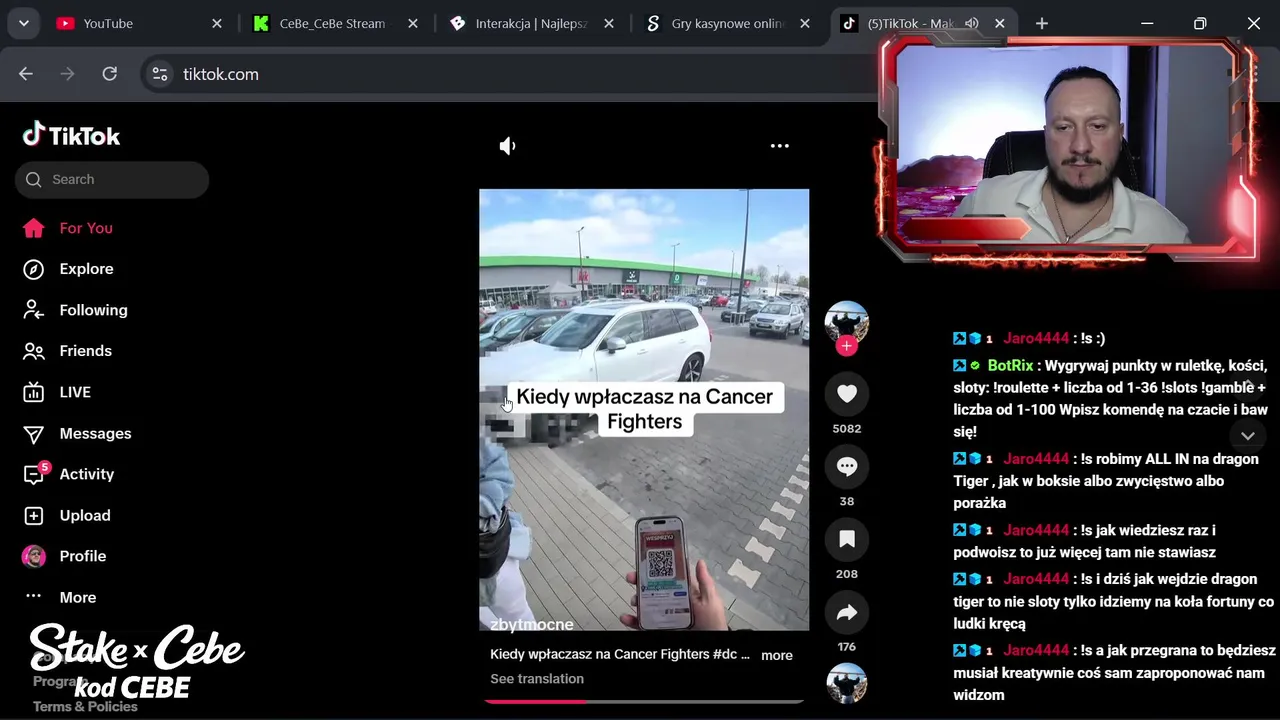
Task: Like the video with heart icon
Action: 847,394
